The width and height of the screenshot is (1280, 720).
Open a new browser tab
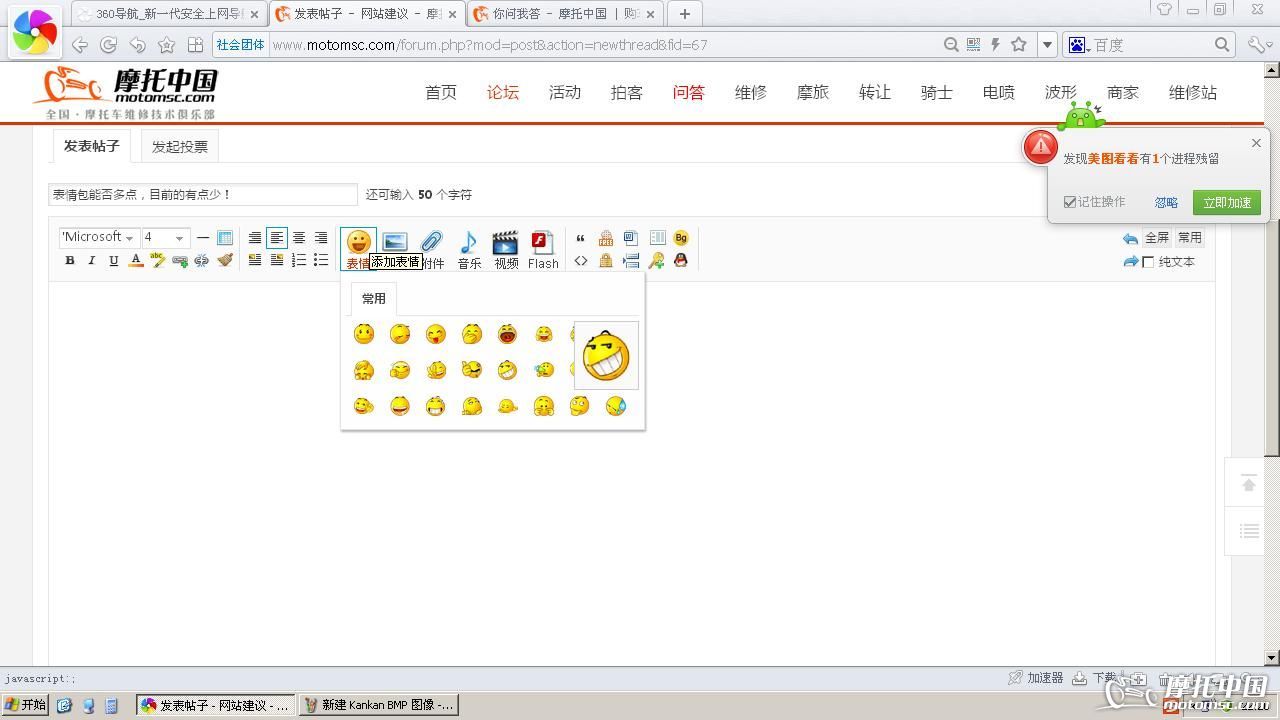point(684,14)
